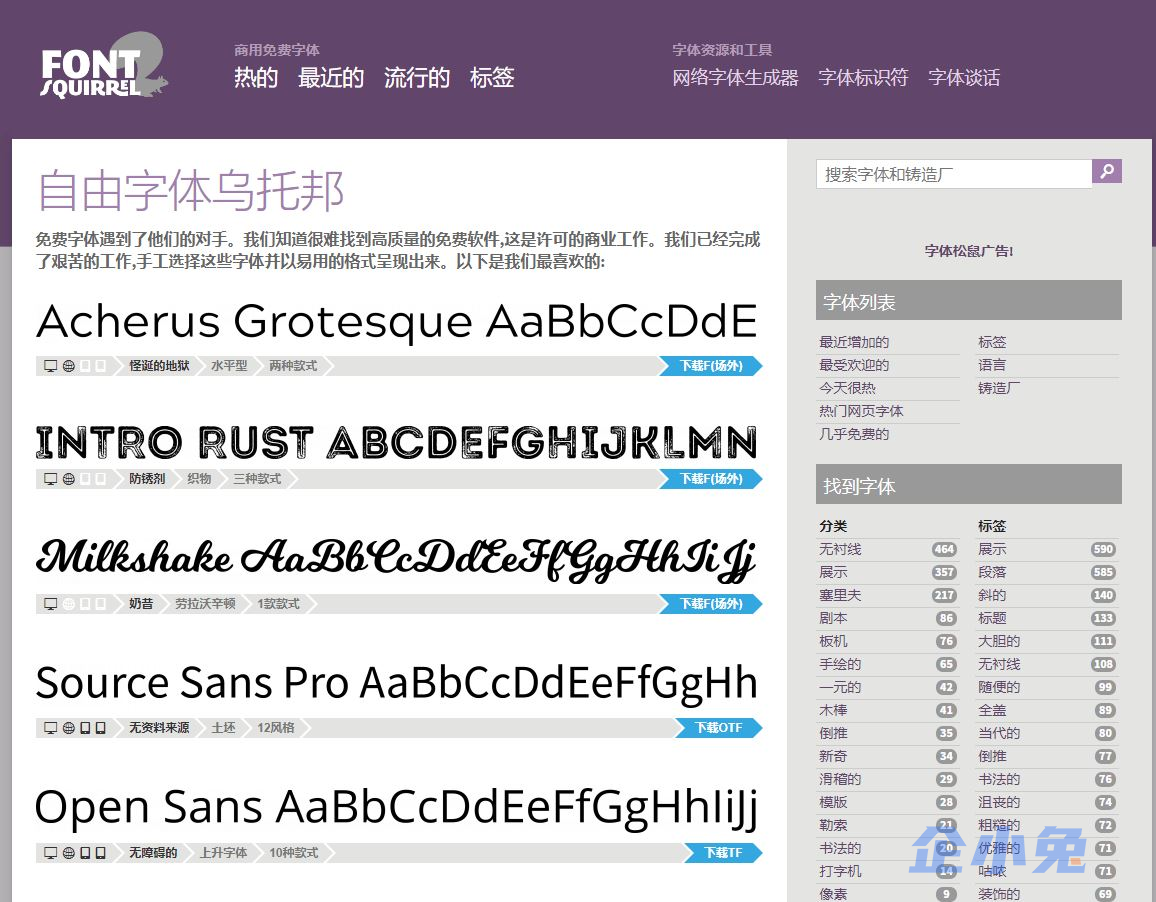
Task: Click web globe icon in Source Sans Pro row
Action: pos(69,728)
